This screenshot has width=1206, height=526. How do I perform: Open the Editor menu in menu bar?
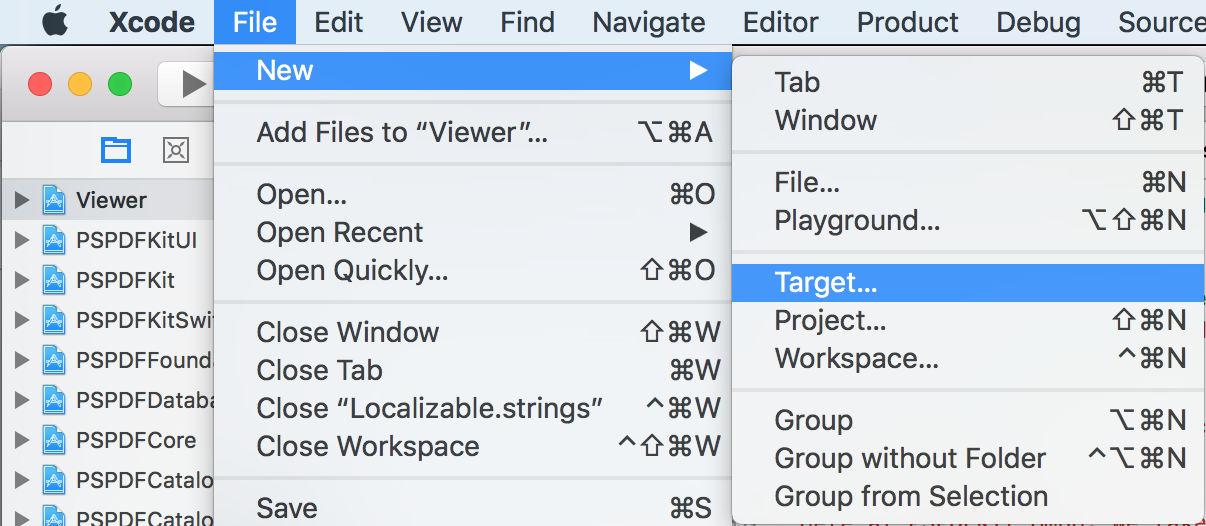[x=781, y=22]
